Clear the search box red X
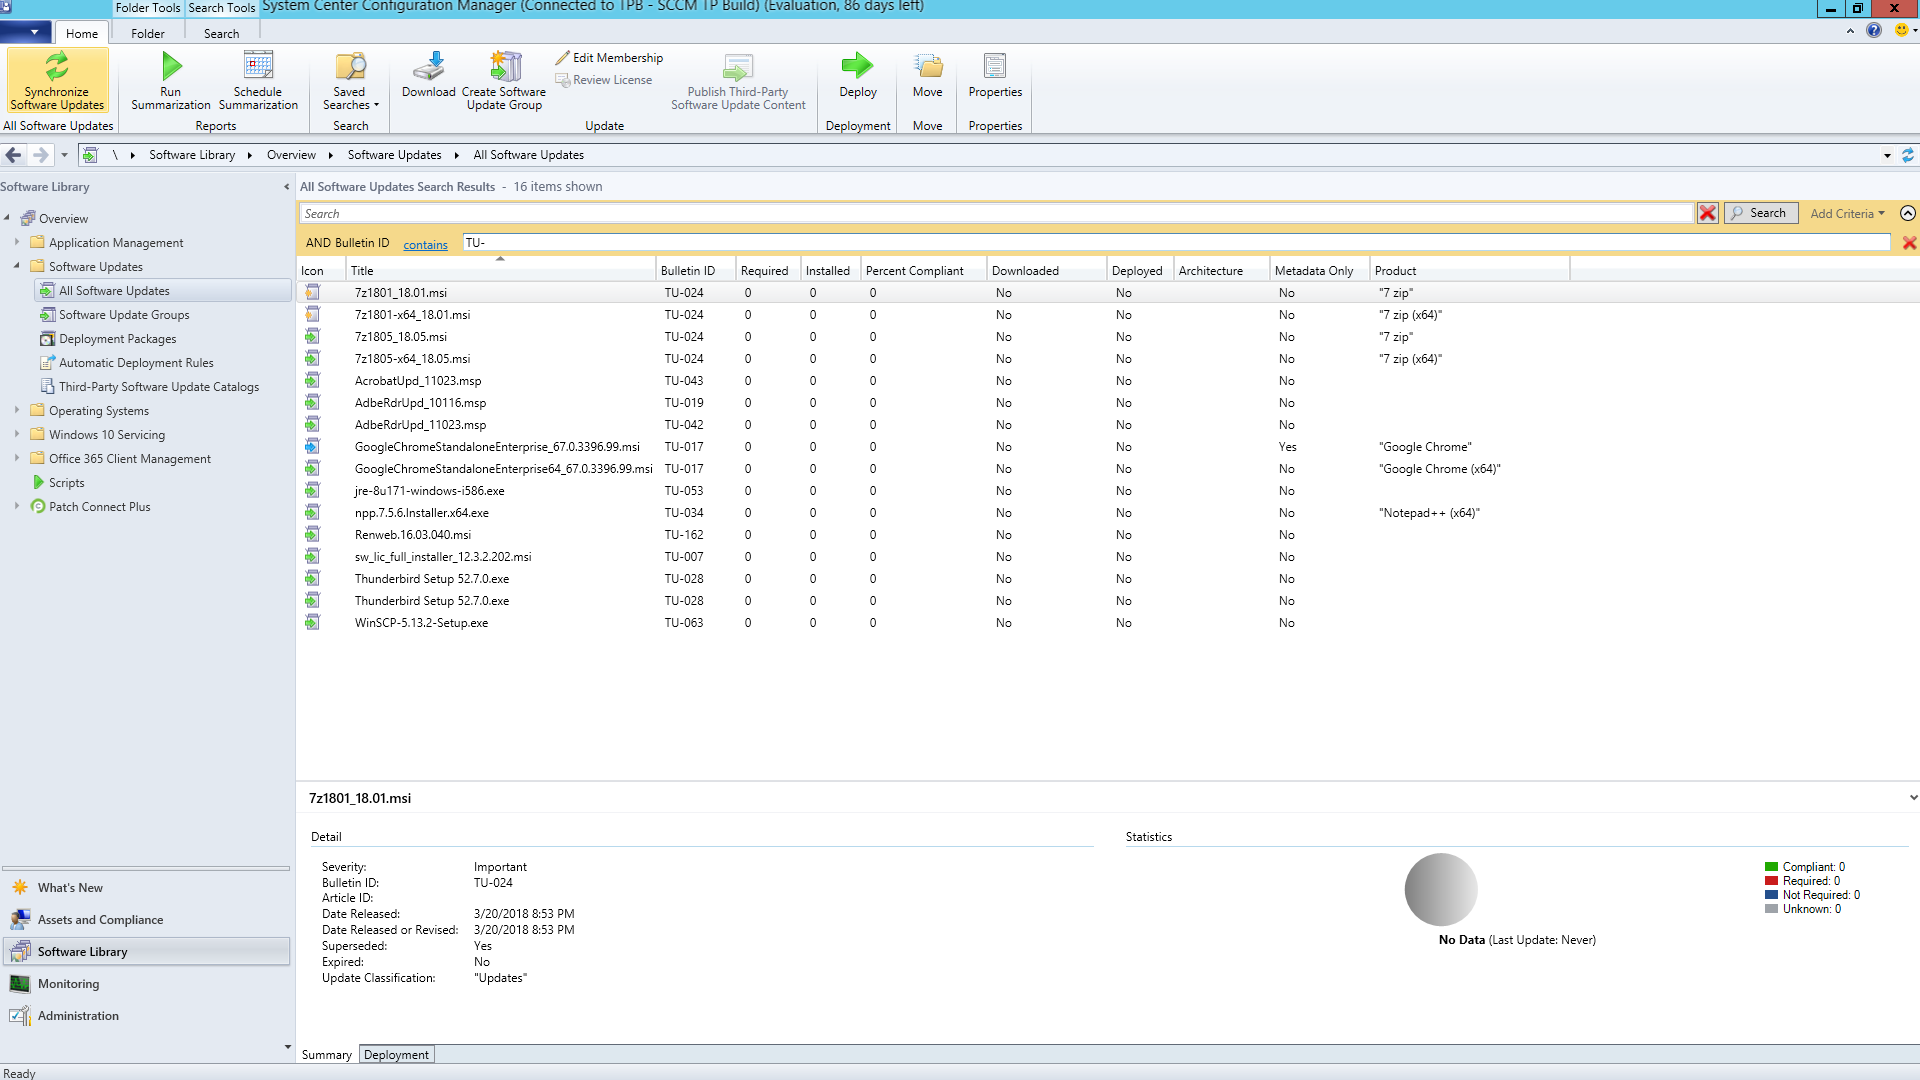1920x1080 pixels. (x=1707, y=213)
